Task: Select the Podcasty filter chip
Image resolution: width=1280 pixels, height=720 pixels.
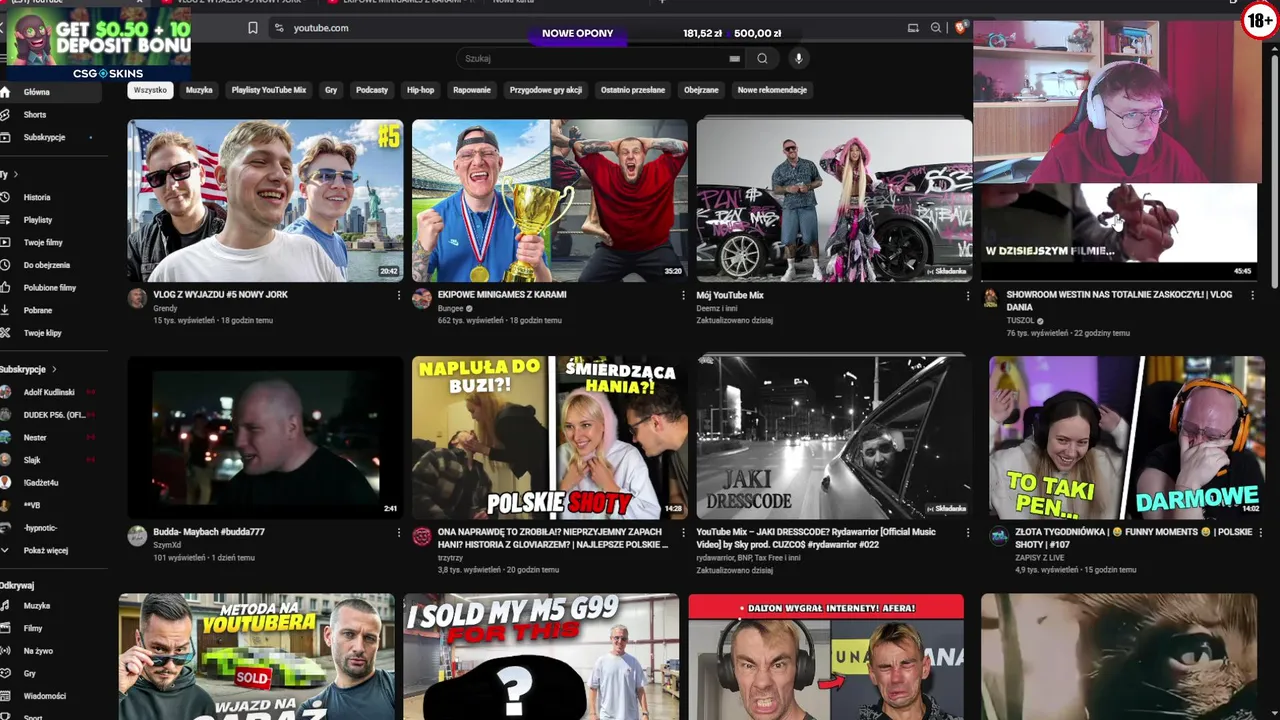Action: [x=372, y=90]
